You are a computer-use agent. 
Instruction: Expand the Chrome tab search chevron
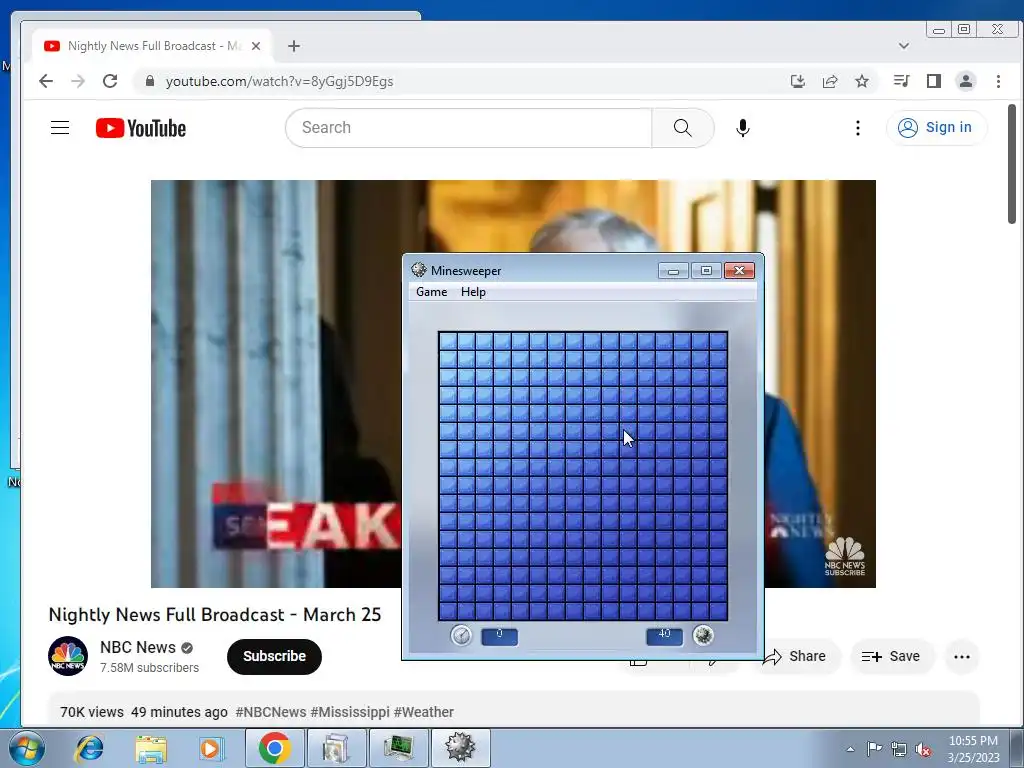(x=904, y=46)
